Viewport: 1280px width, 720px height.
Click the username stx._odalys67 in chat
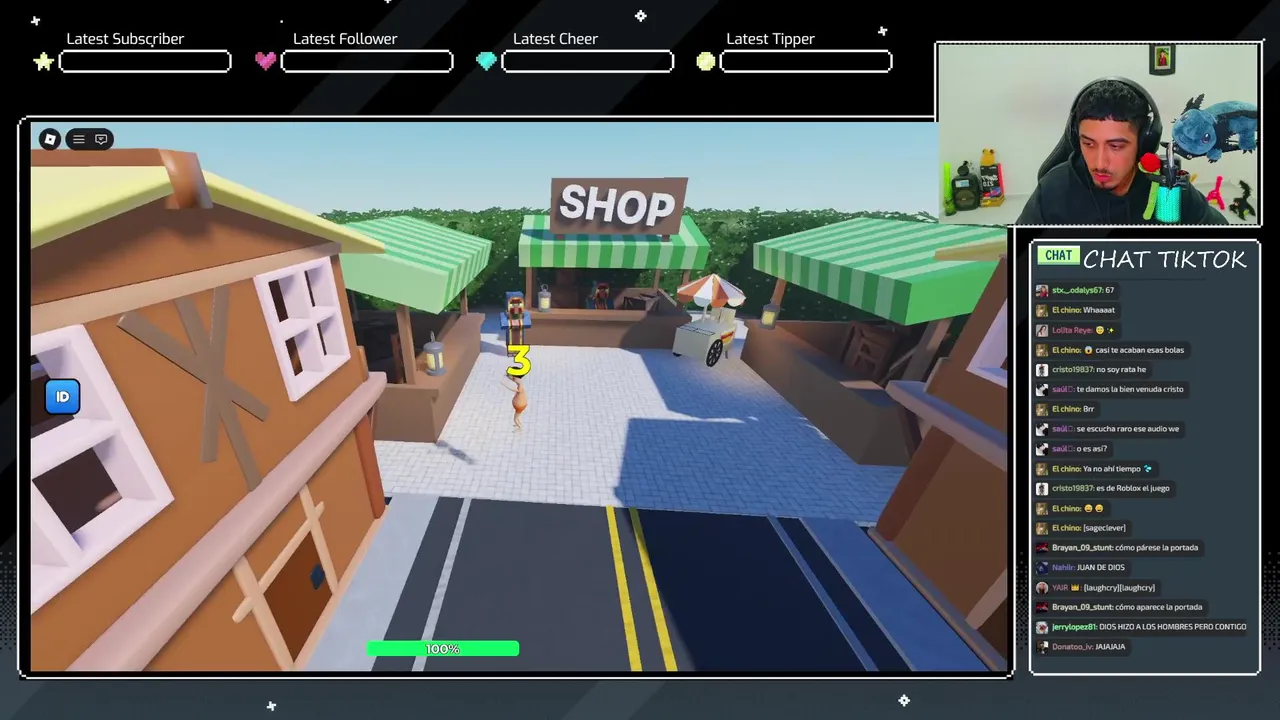point(1077,291)
